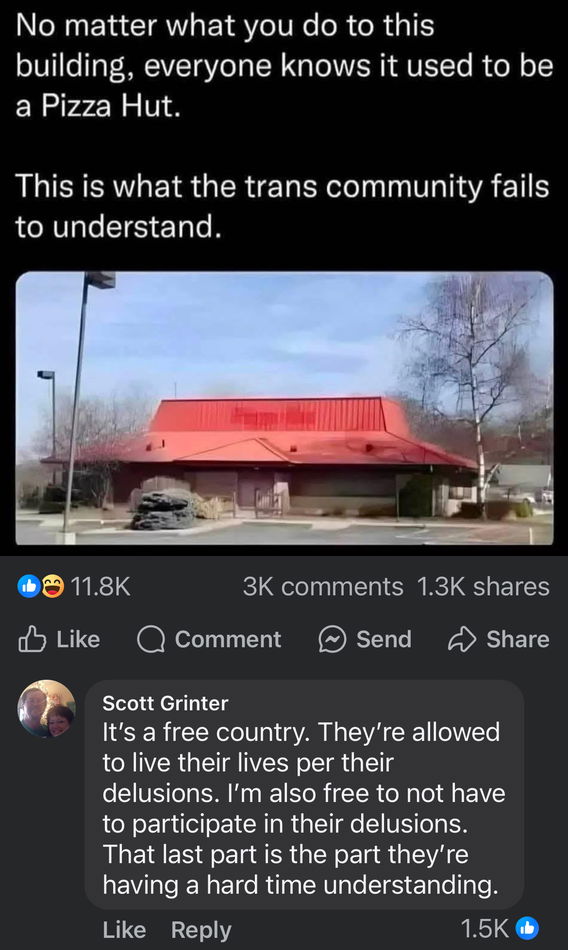Viewport: 568px width, 950px height.
Task: Tap the Comment speech bubble icon
Action: pos(151,640)
